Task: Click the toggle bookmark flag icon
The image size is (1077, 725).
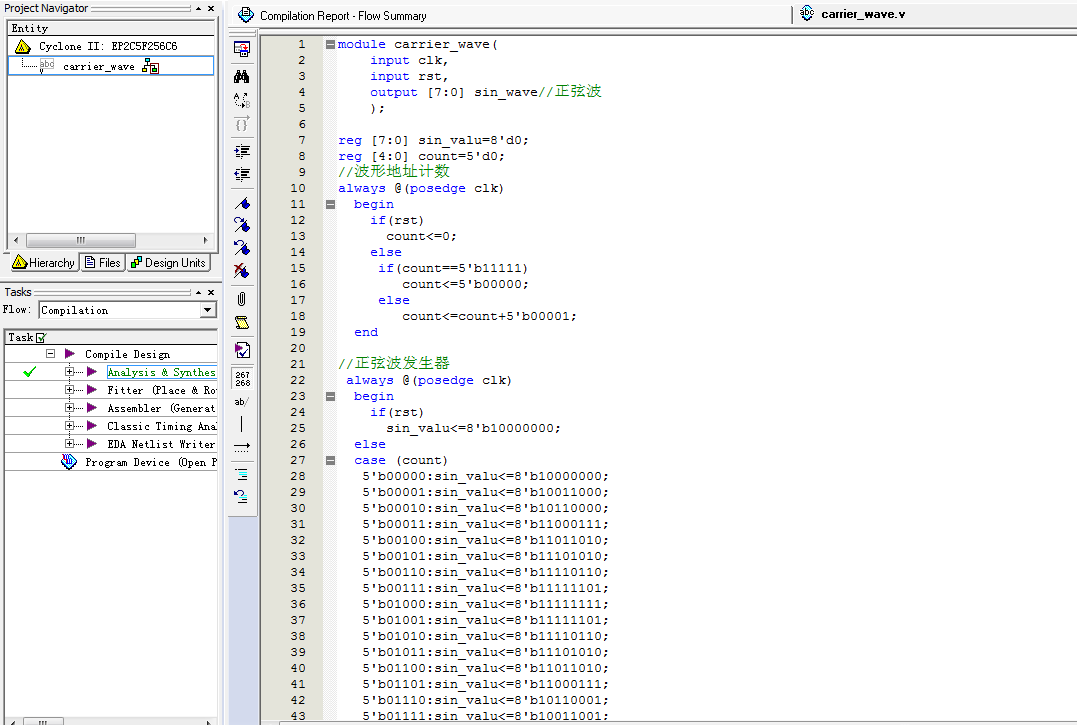Action: 241,203
